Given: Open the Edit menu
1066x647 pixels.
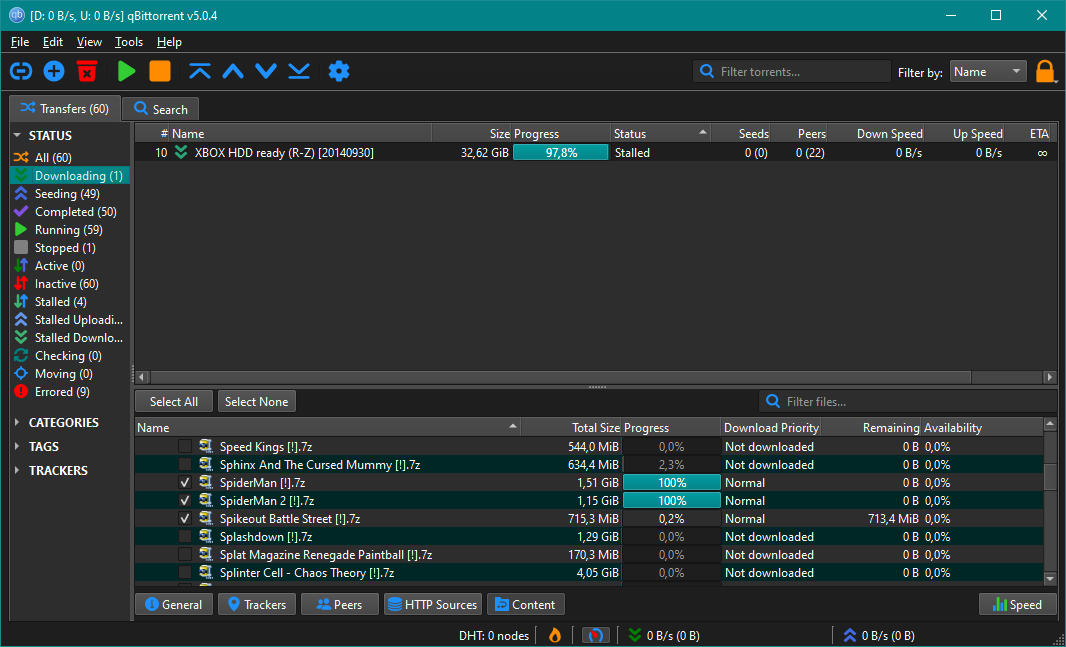Looking at the screenshot, I should (53, 42).
